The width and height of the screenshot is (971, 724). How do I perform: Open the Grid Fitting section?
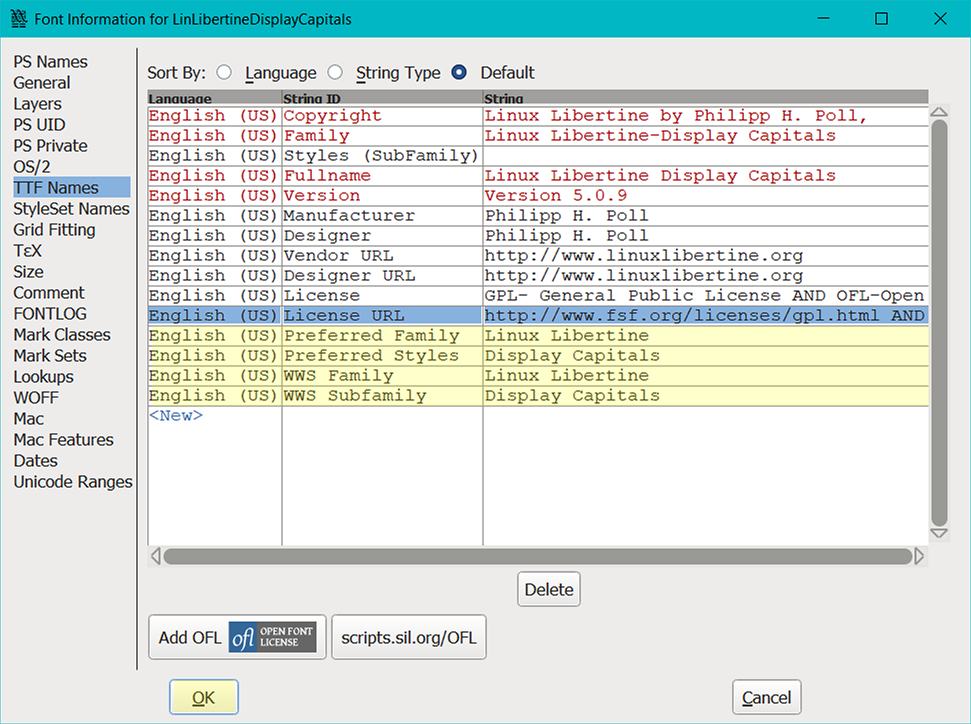[x=54, y=230]
